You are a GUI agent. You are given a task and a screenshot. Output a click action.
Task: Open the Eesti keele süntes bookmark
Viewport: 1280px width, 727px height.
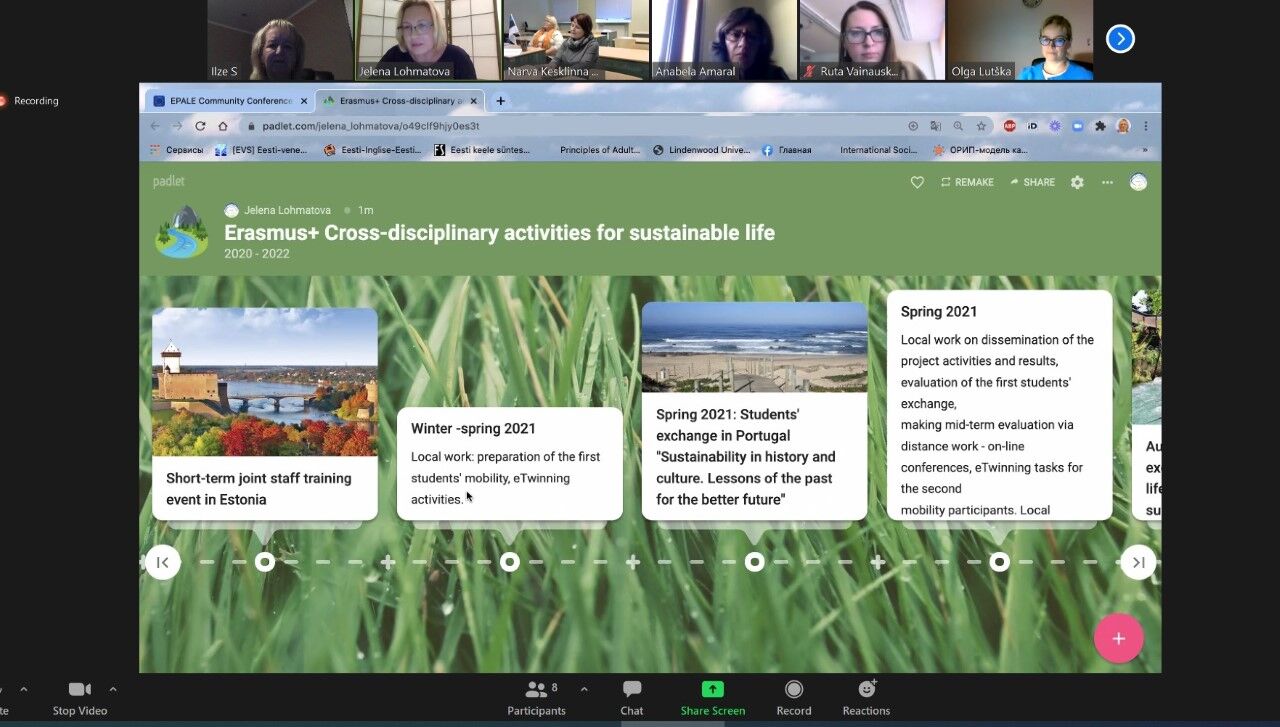(482, 150)
